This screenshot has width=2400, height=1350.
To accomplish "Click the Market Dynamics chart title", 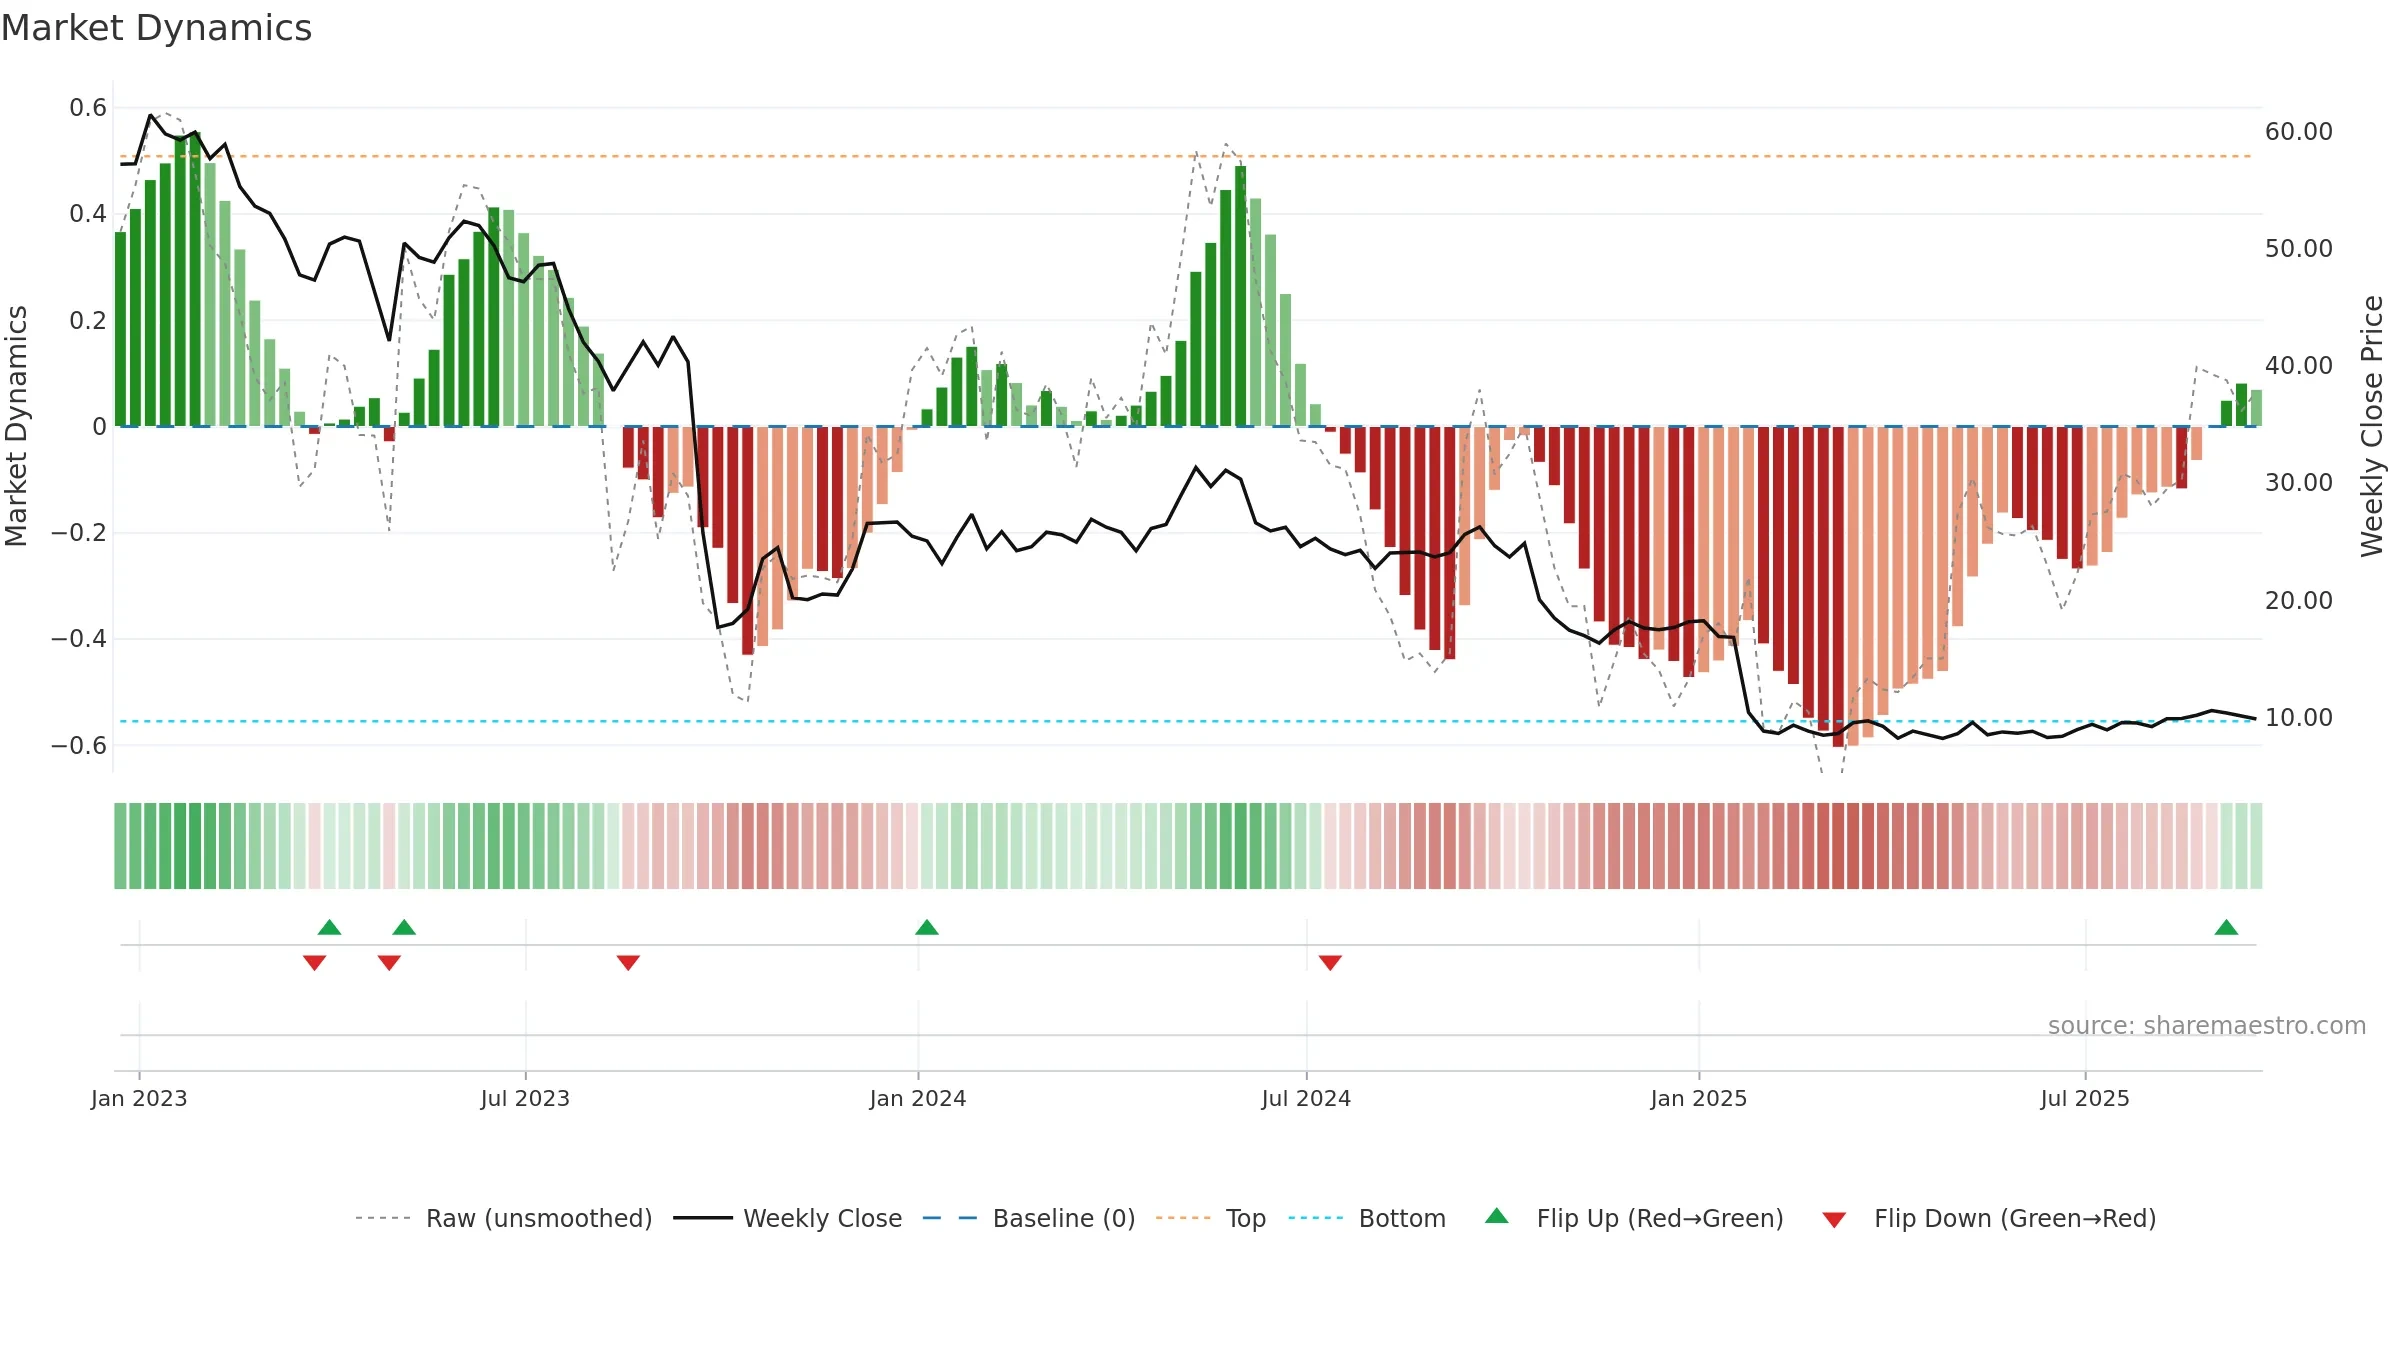I will [156, 28].
